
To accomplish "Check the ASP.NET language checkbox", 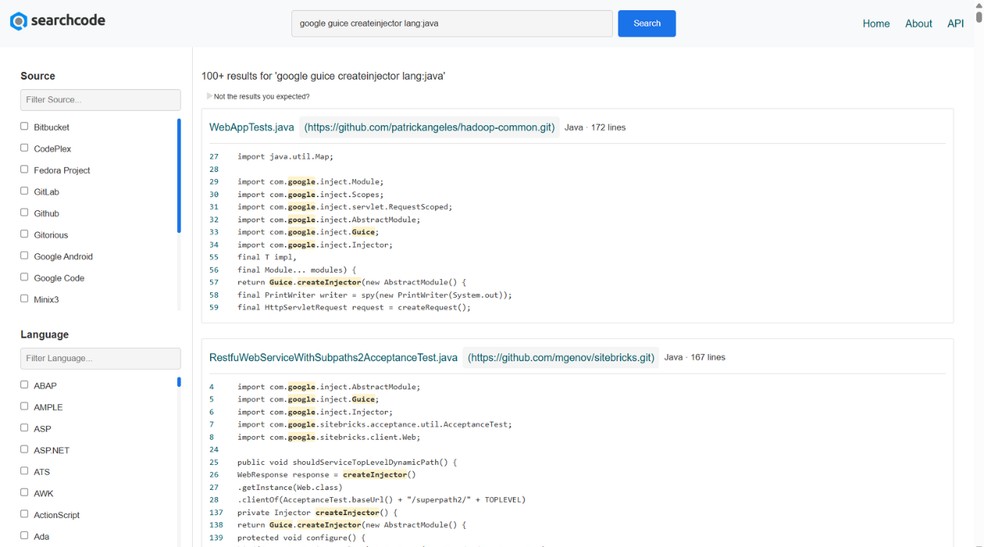I will [24, 449].
